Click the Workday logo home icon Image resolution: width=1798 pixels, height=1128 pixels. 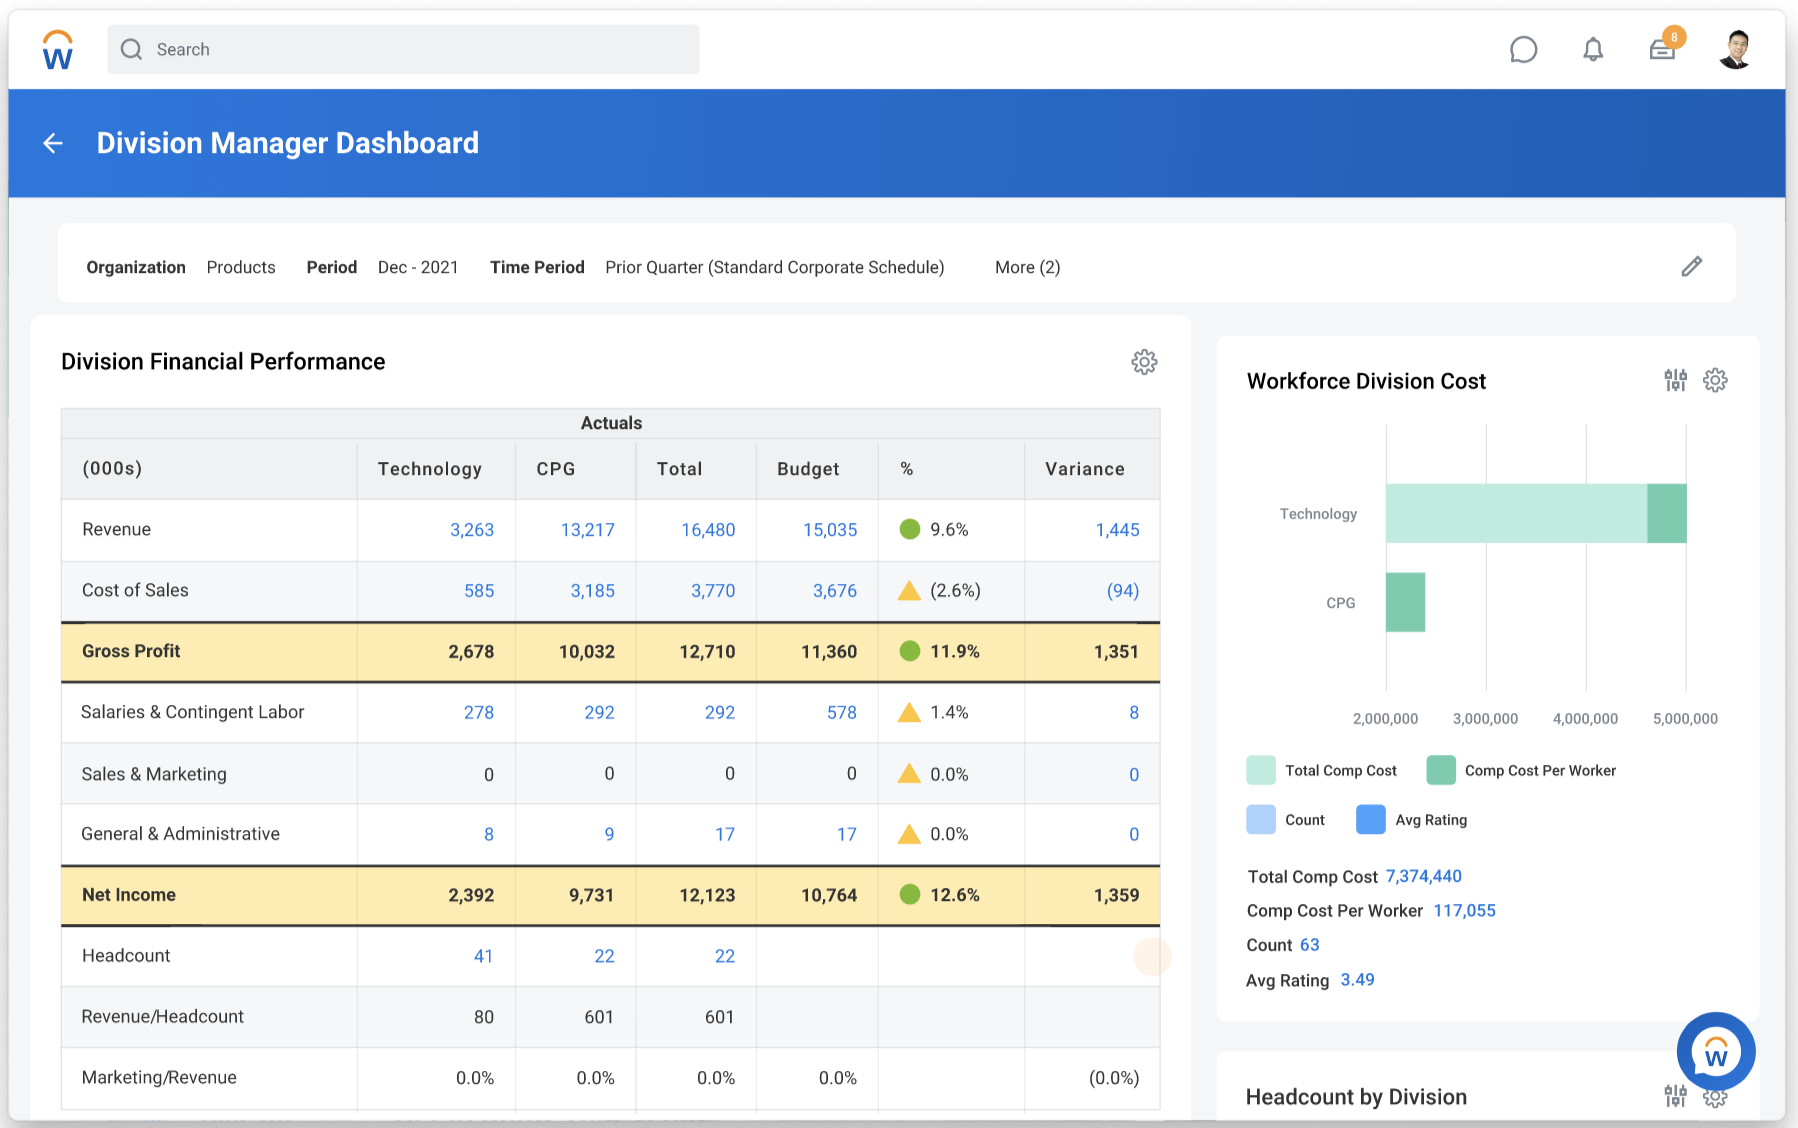[58, 50]
